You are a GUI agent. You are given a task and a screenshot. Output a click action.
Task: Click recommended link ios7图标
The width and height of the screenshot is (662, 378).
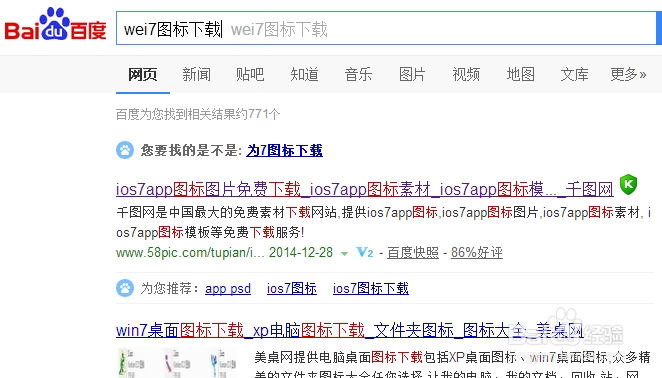(292, 288)
